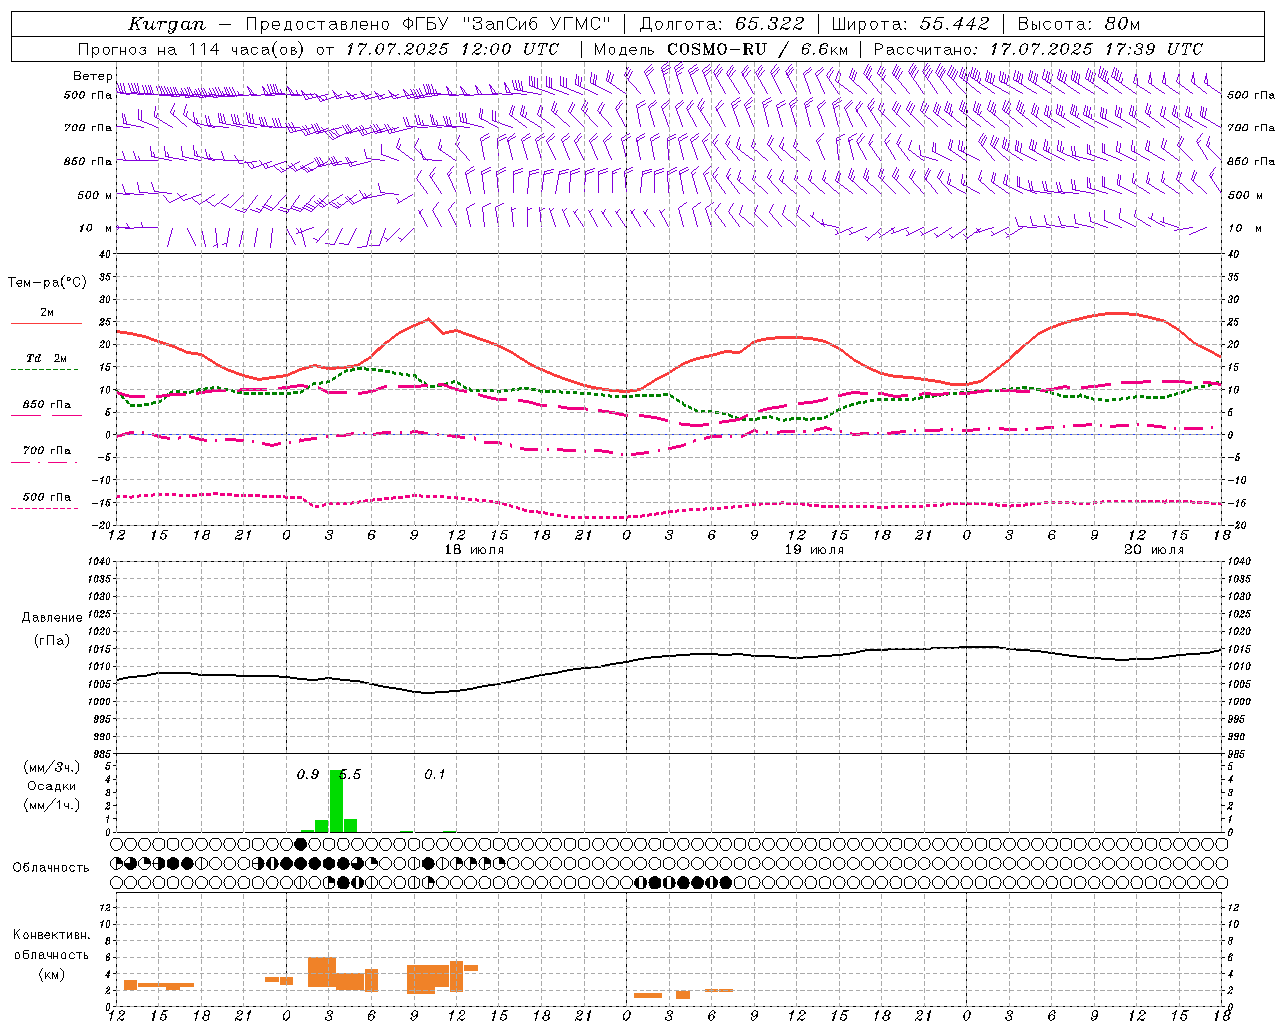The width and height of the screenshot is (1280, 1024).
Task: Click the '(км)' unit of convective cloudiness
Action: coord(51,974)
